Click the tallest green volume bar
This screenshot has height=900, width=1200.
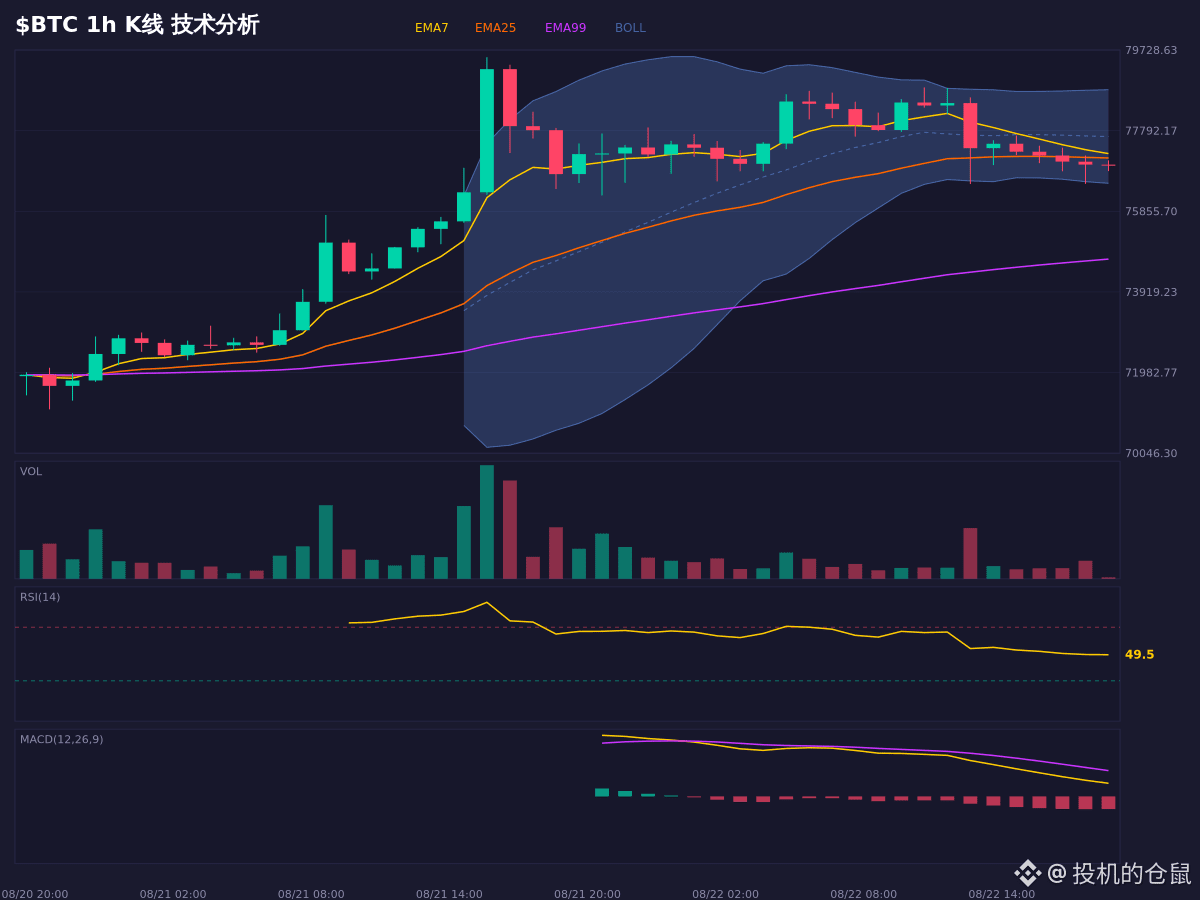(x=487, y=522)
